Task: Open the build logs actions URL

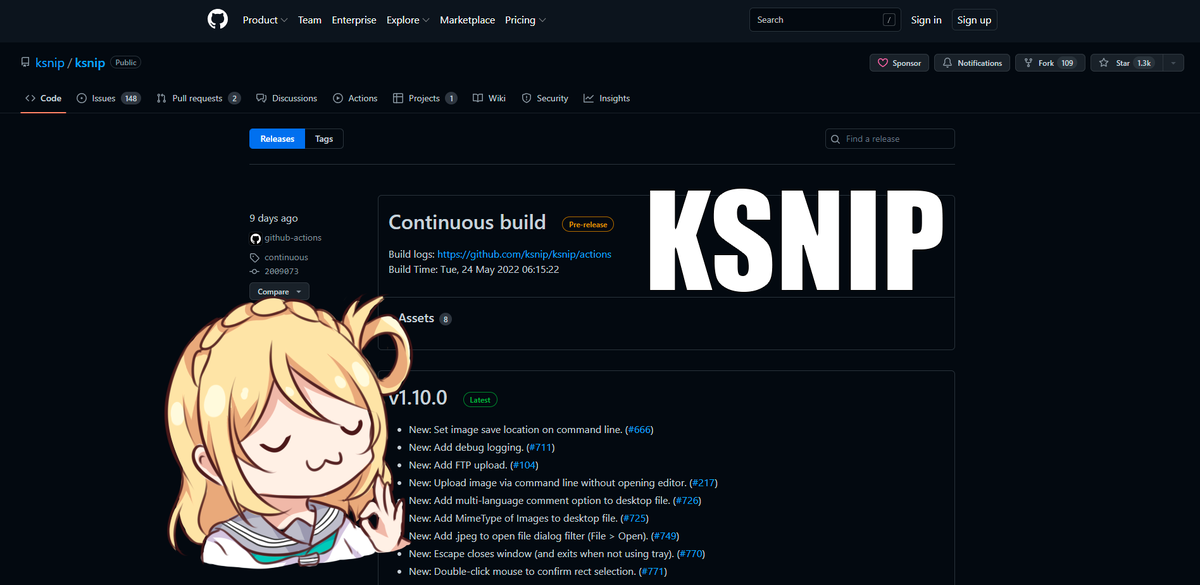Action: pos(524,254)
